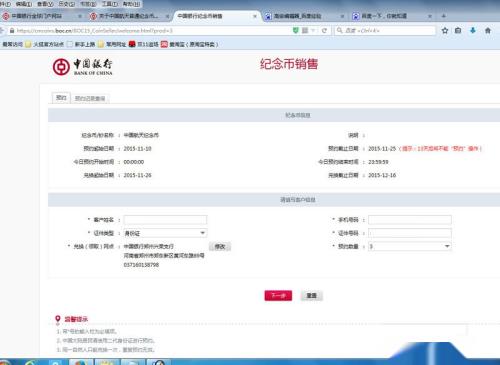
Task: Open the 帮助(H) menu
Action: (131, 4)
